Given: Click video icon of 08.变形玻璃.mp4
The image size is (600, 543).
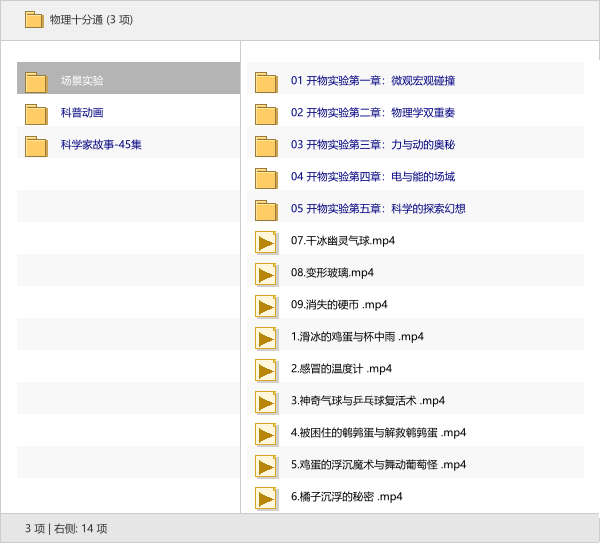Looking at the screenshot, I should (265, 274).
